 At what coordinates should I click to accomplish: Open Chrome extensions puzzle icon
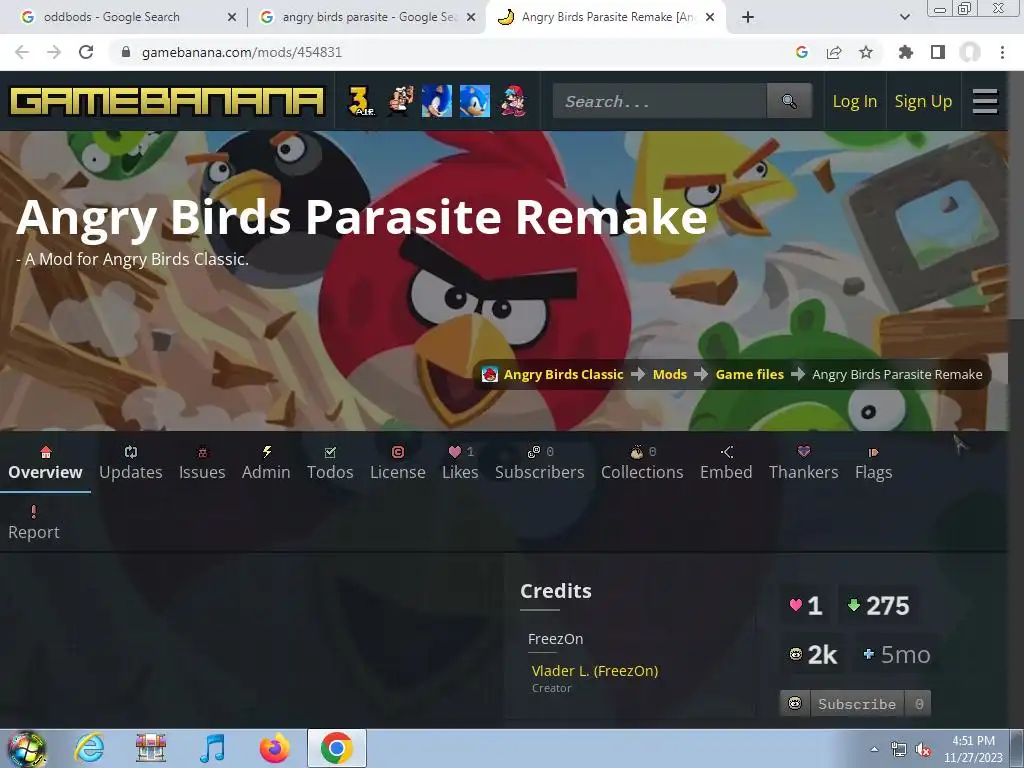[x=906, y=52]
